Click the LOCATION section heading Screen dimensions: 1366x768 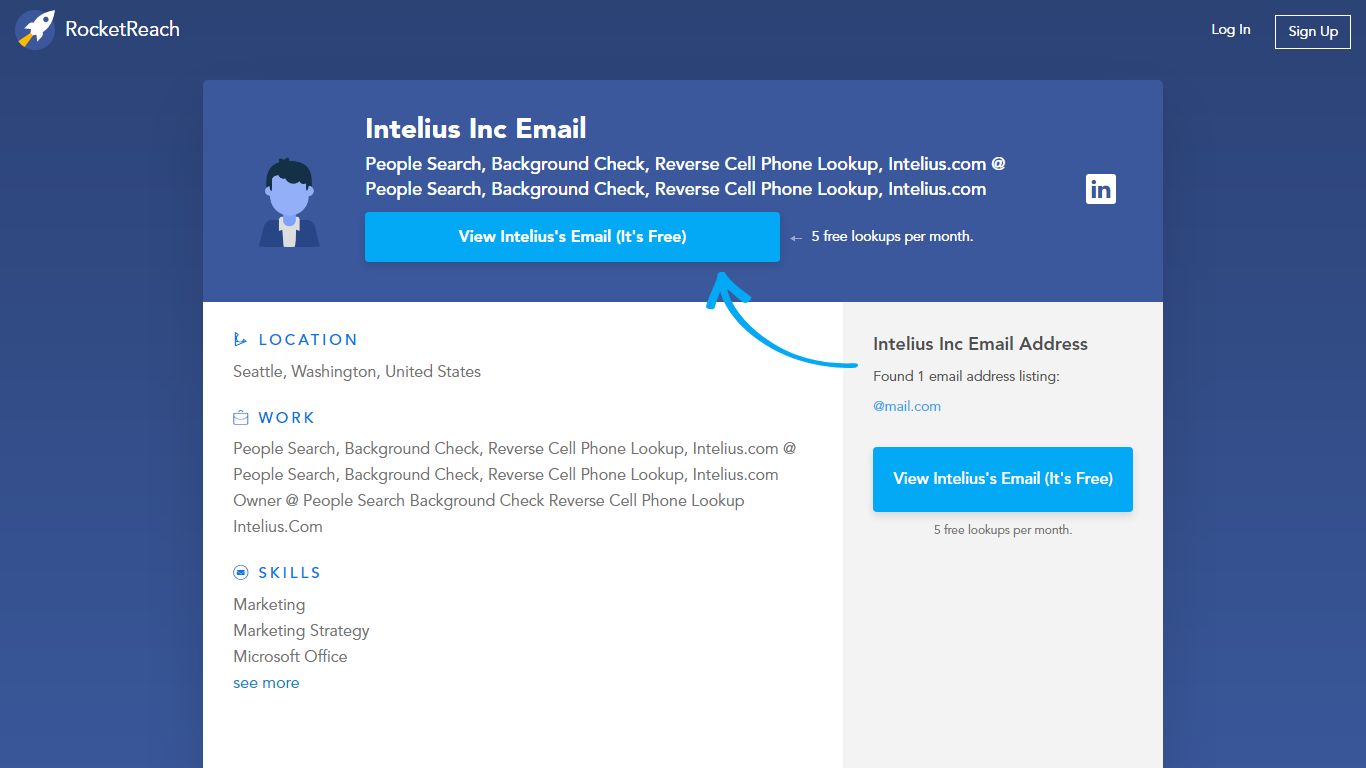pyautogui.click(x=308, y=340)
